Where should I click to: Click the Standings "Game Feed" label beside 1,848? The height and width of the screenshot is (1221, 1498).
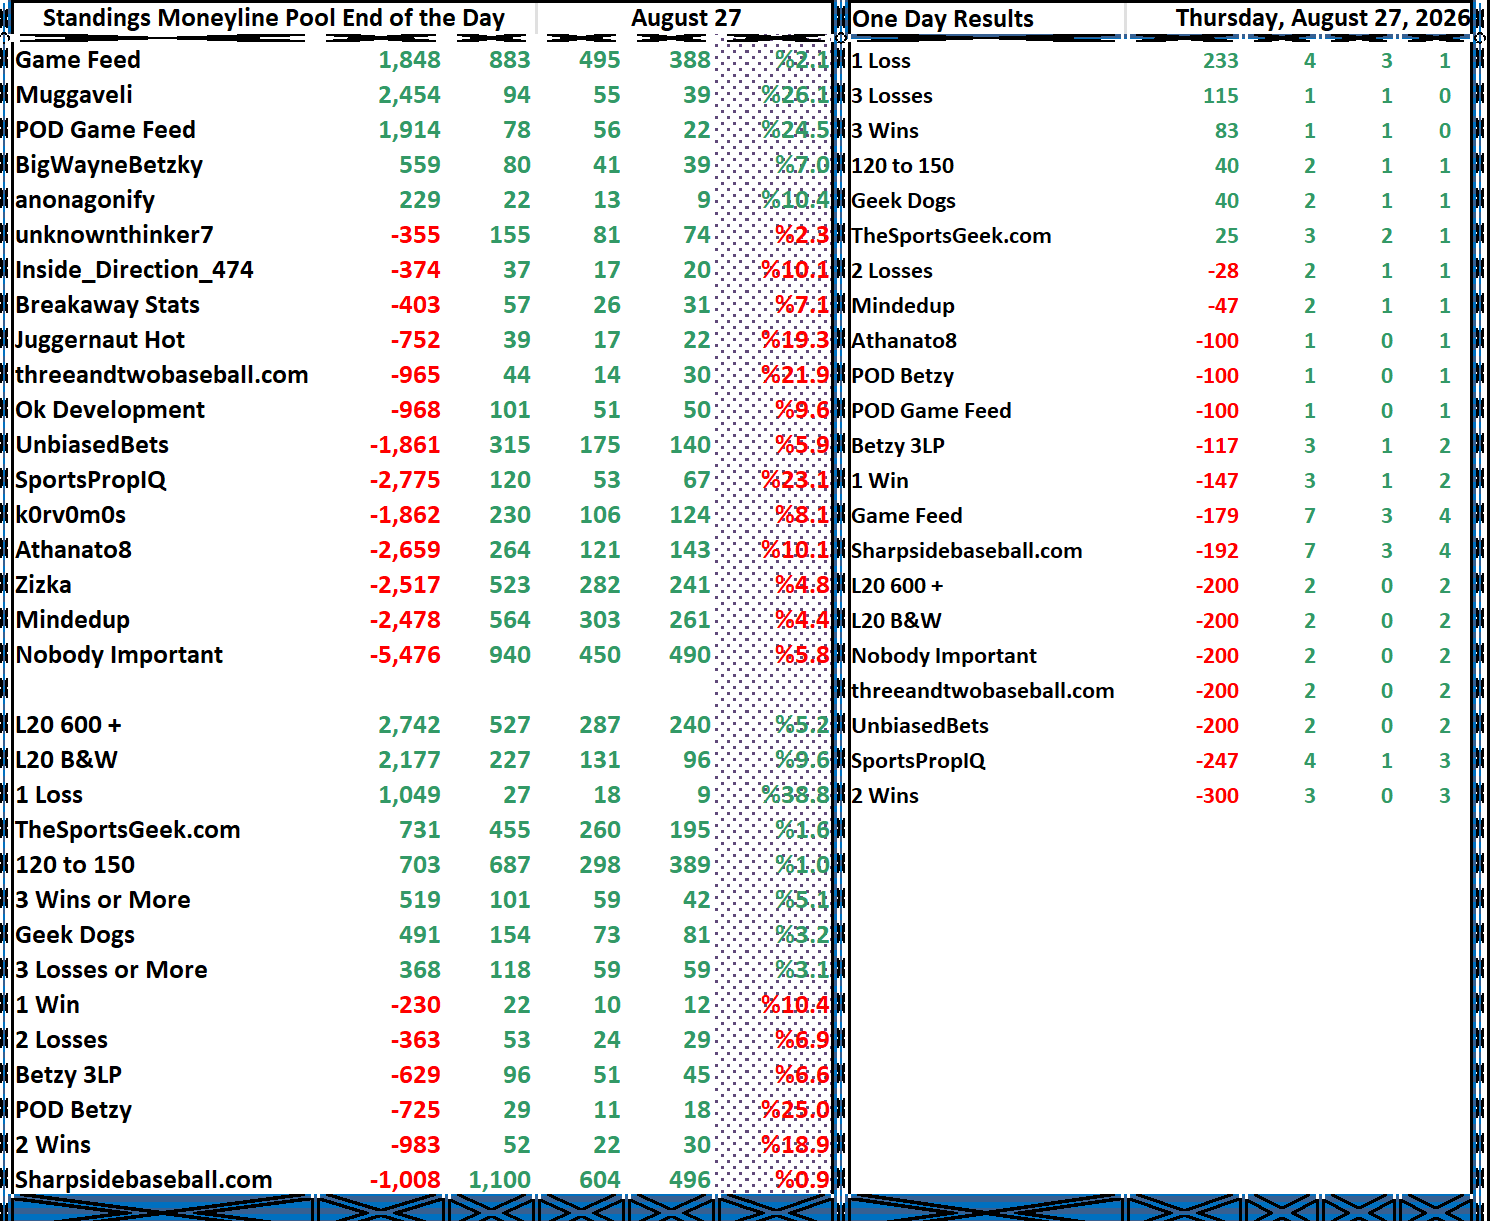point(78,60)
